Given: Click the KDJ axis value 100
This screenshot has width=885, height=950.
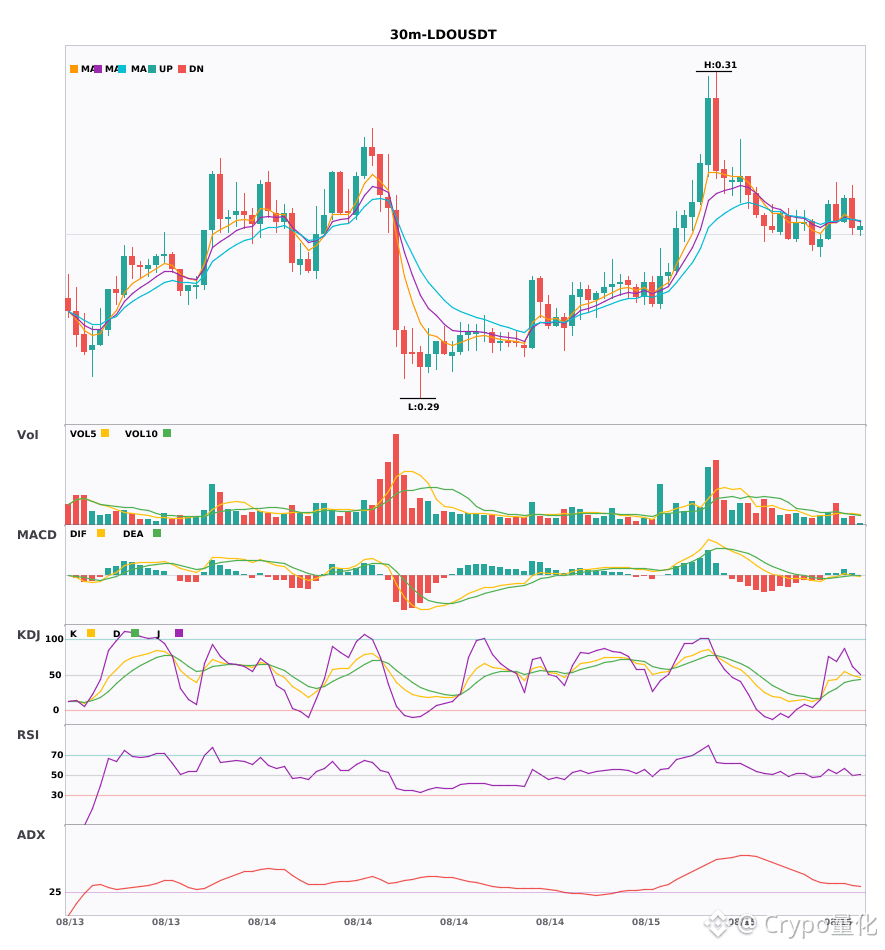Looking at the screenshot, I should (x=55, y=639).
